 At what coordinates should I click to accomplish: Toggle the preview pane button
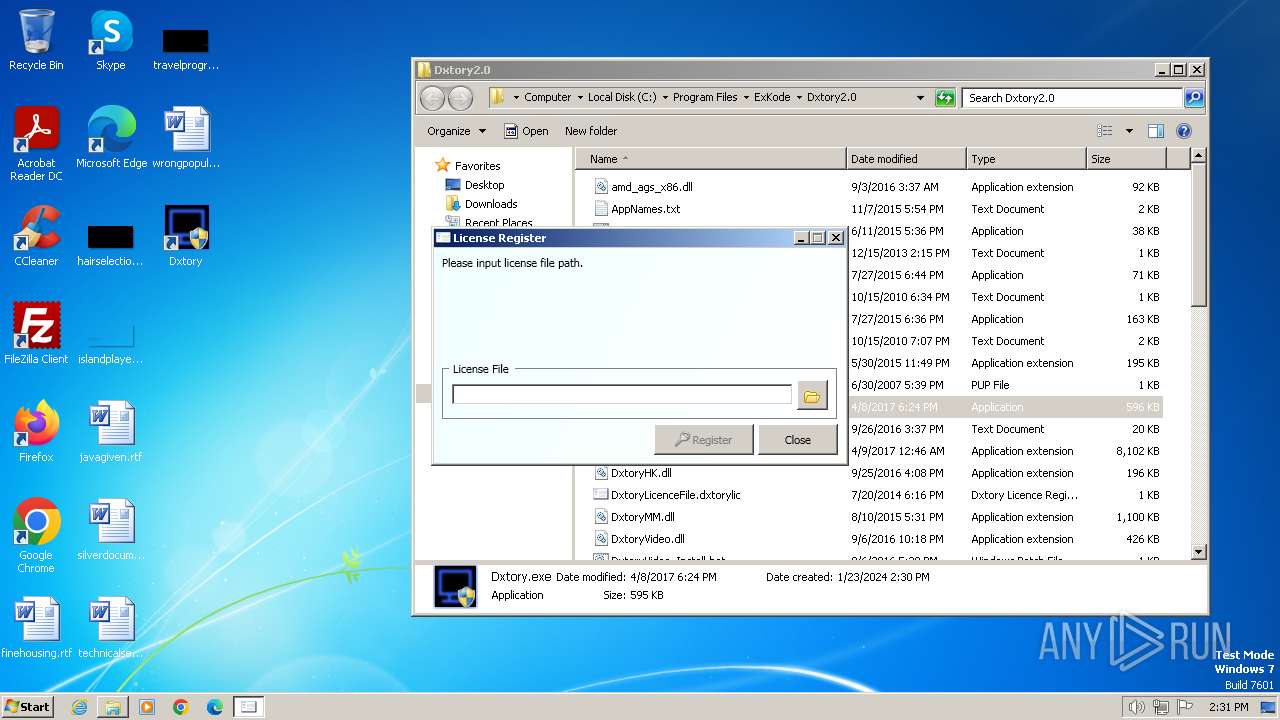pyautogui.click(x=1156, y=131)
